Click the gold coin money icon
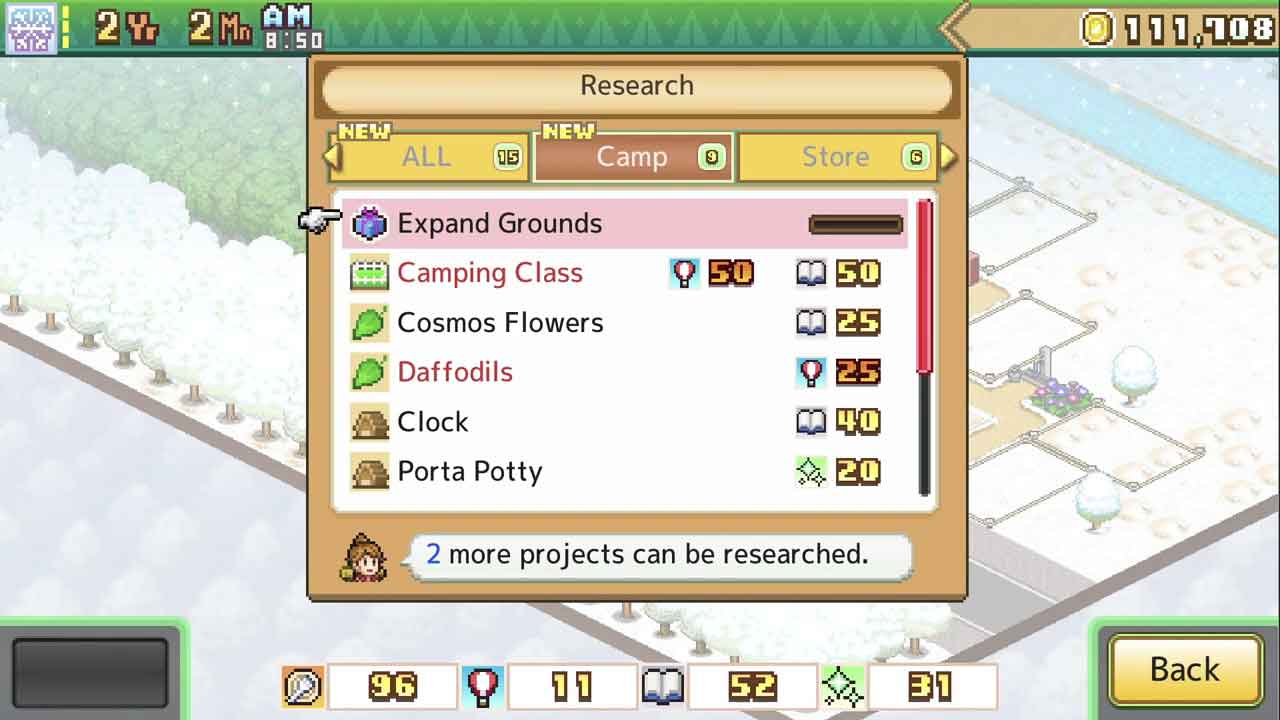Viewport: 1280px width, 720px height. point(1097,29)
